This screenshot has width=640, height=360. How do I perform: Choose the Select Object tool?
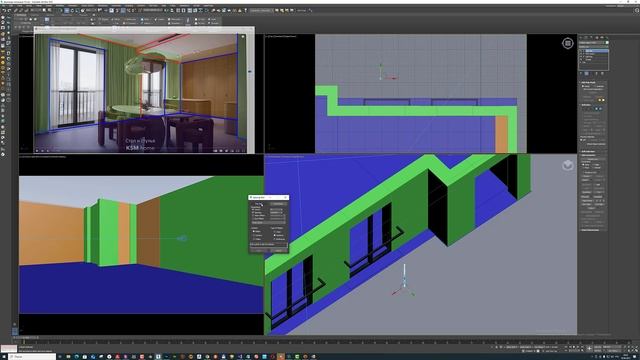(x=44, y=10)
